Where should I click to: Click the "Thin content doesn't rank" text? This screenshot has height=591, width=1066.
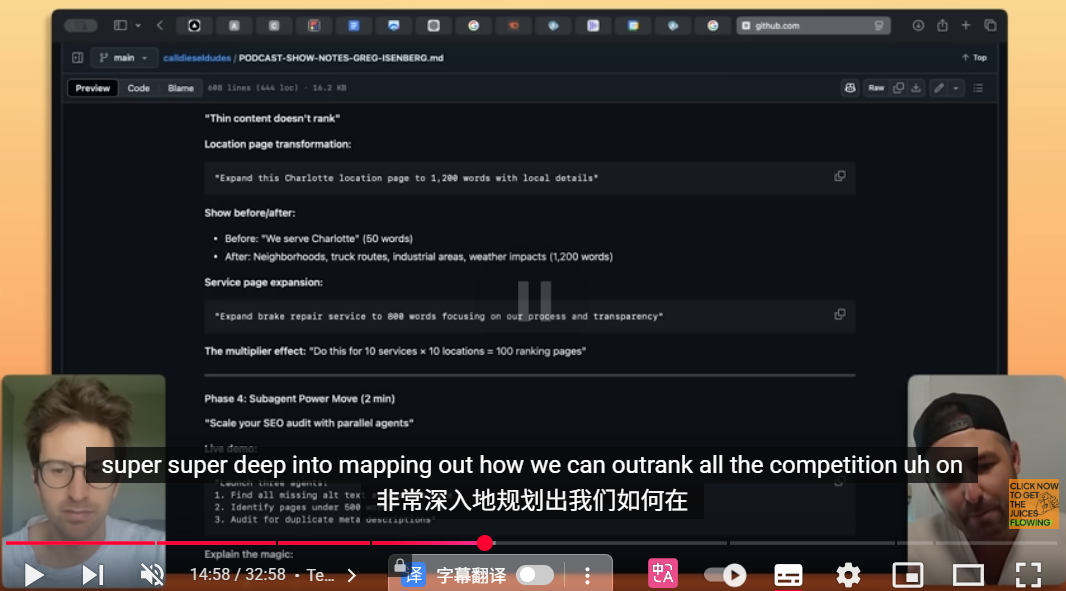[272, 118]
